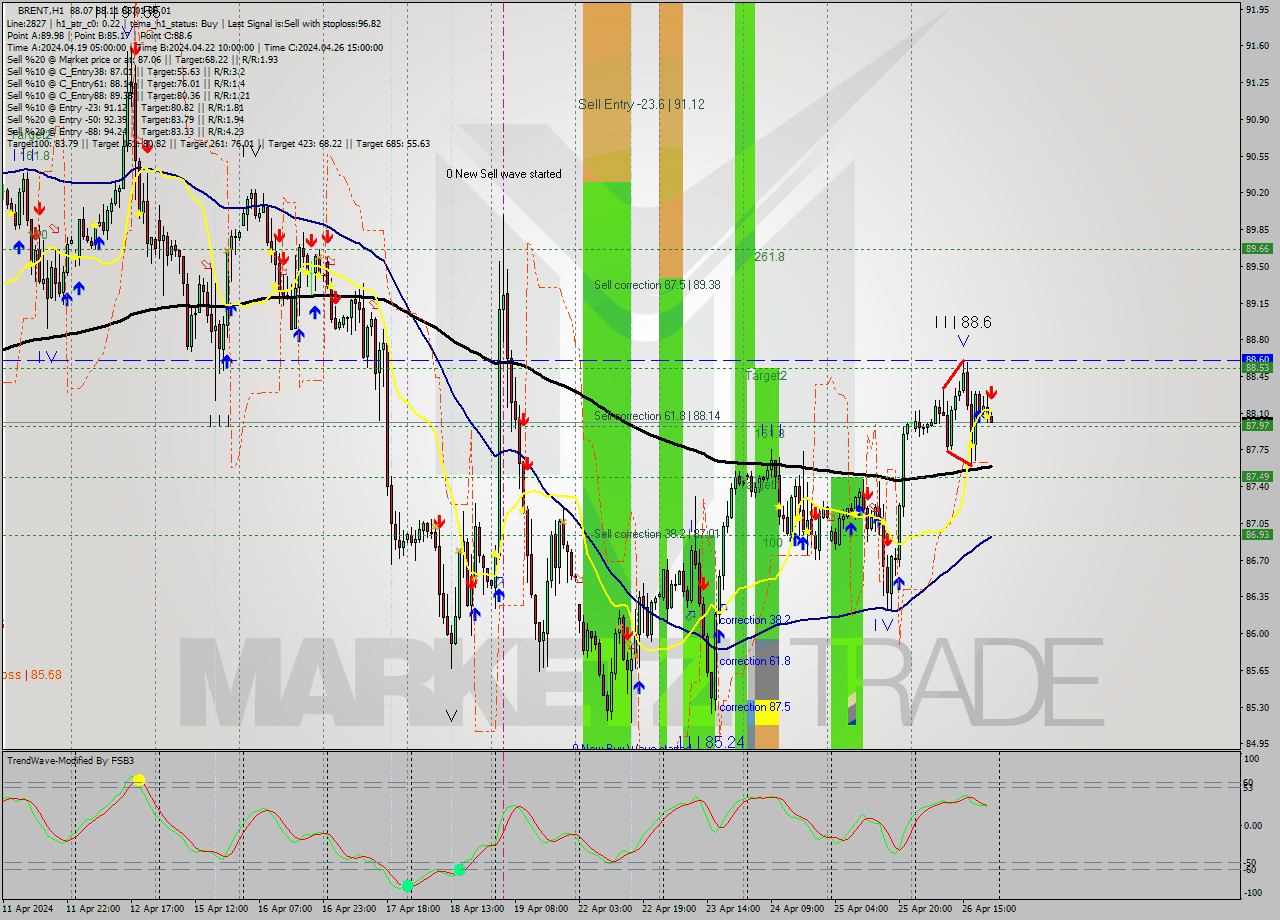The width and height of the screenshot is (1280, 920).
Task: Click the '26 Apr 15:00' time label
Action: pyautogui.click(x=990, y=909)
